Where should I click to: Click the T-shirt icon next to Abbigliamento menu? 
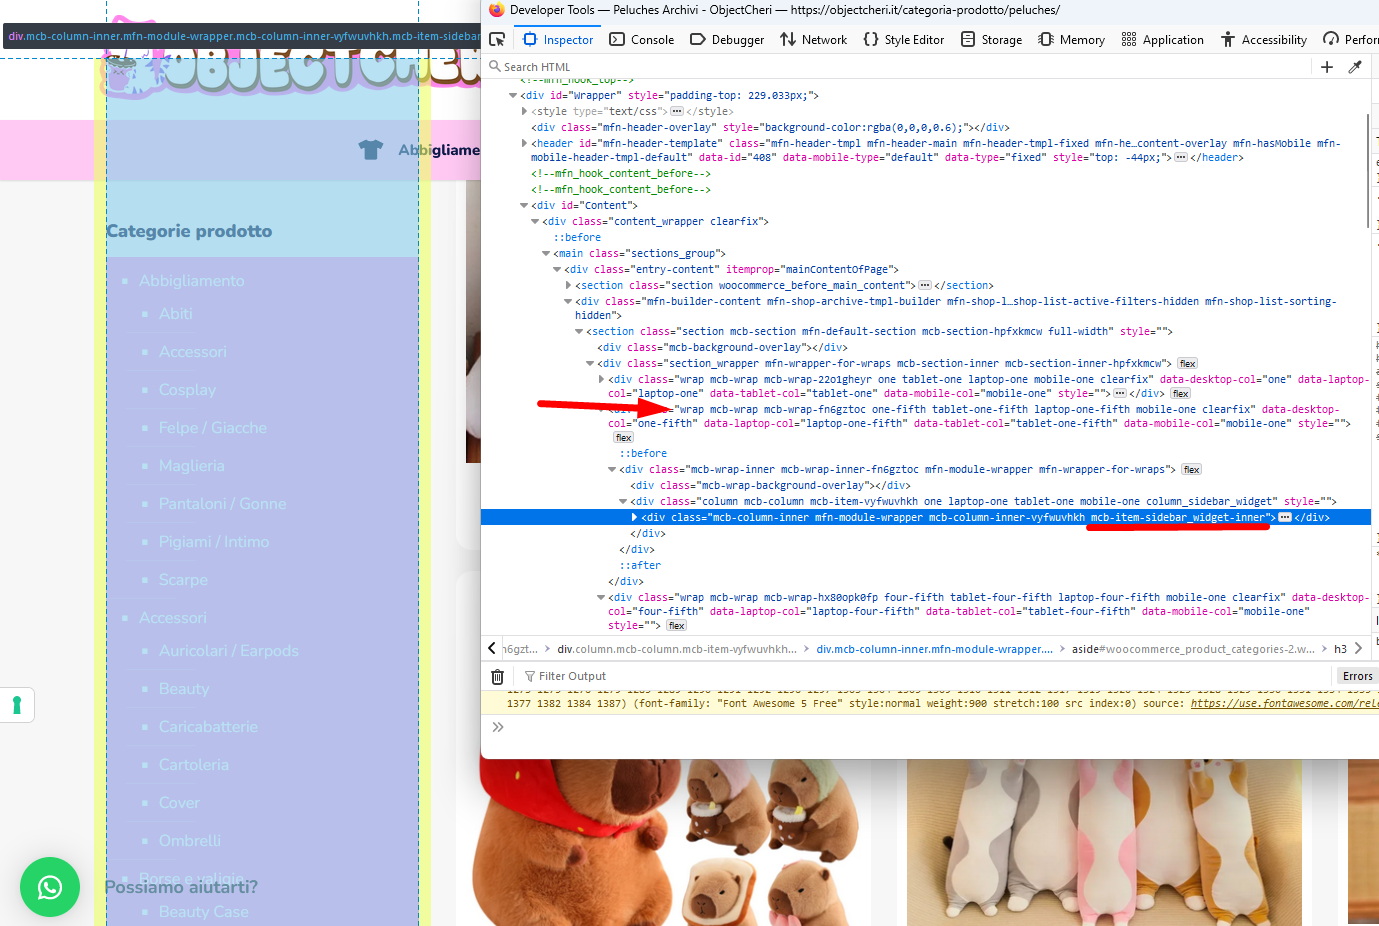click(x=371, y=150)
